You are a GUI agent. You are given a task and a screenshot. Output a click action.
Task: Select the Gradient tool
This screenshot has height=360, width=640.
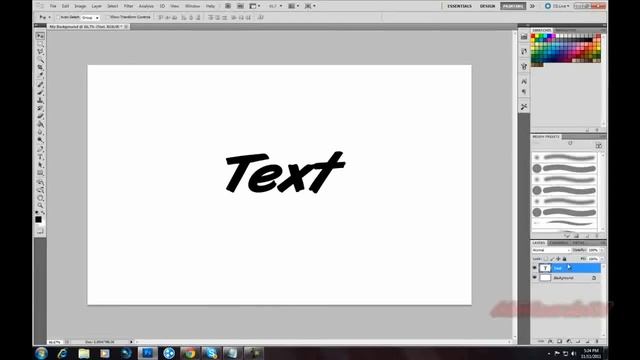[x=40, y=124]
